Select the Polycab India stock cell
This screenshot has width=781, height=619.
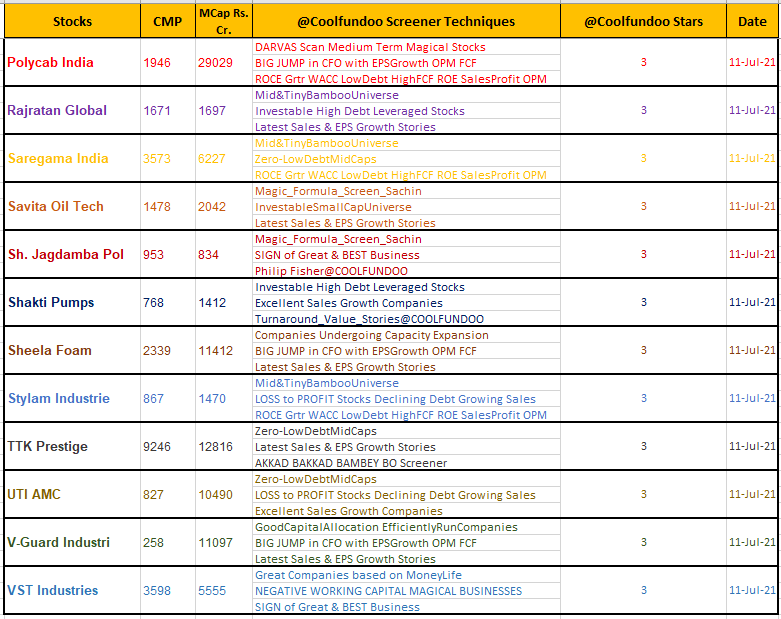(72, 63)
